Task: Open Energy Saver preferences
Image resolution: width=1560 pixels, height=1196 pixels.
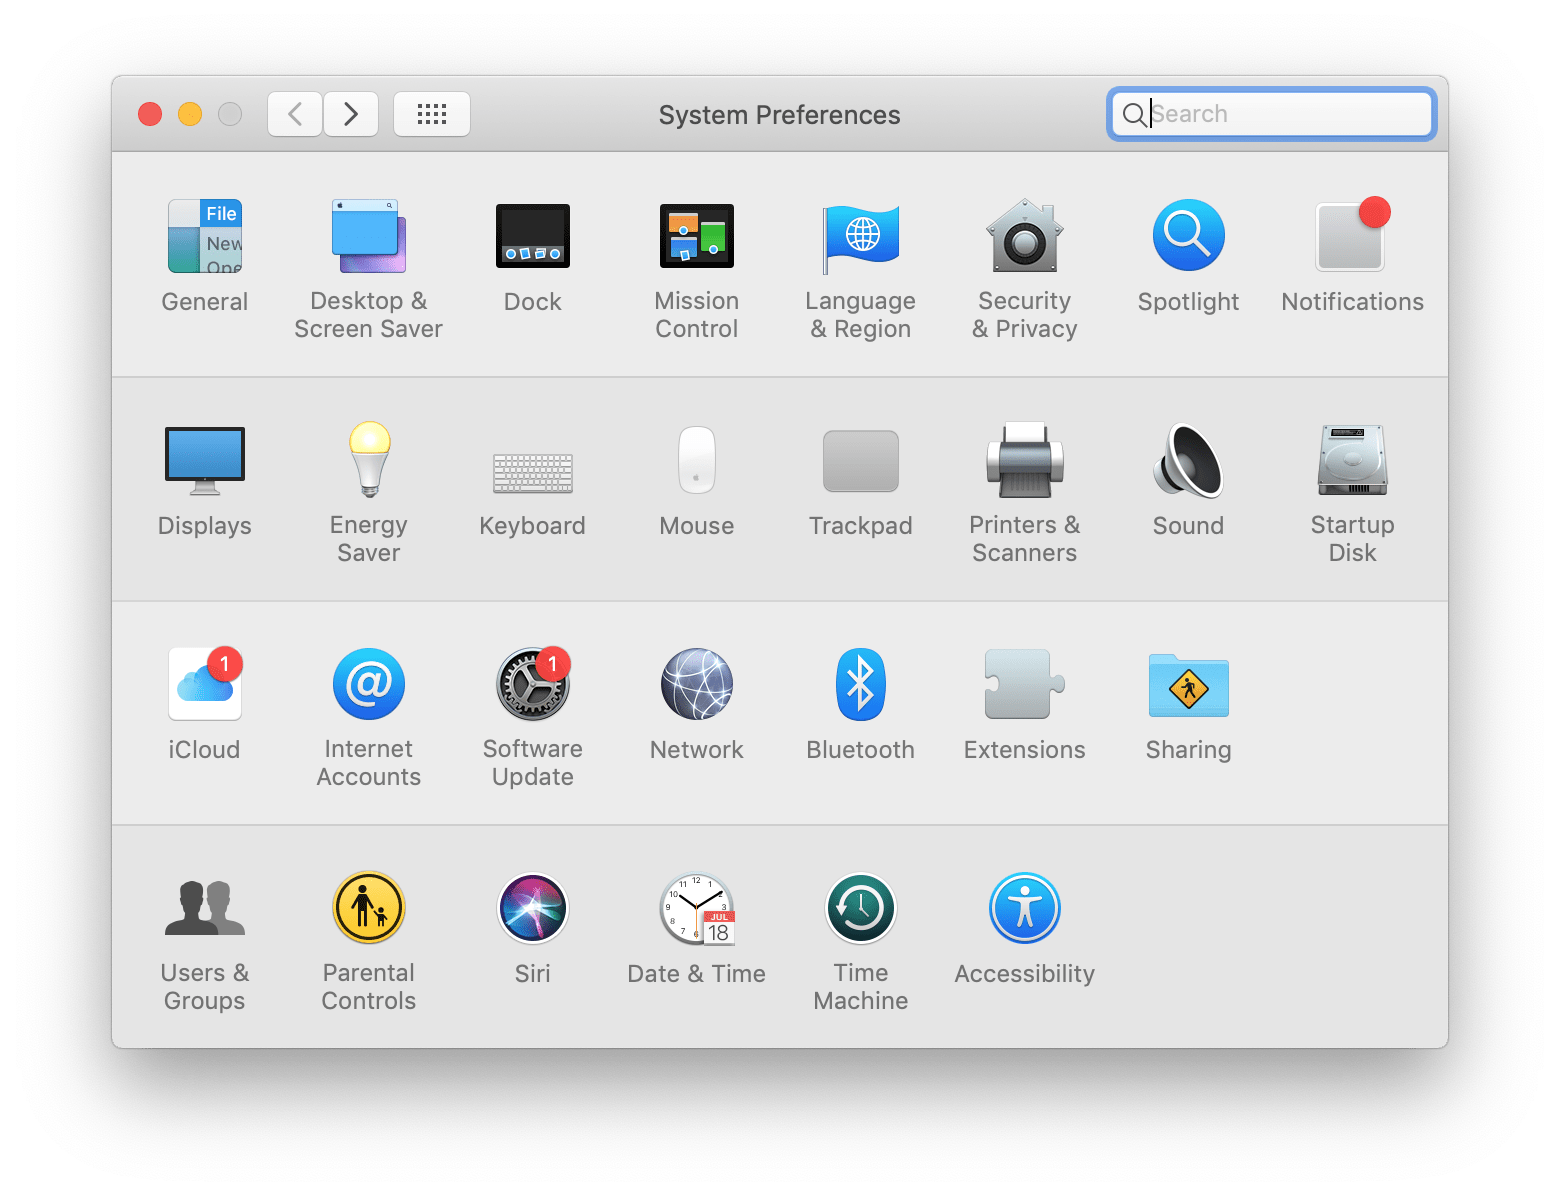Action: tap(368, 460)
